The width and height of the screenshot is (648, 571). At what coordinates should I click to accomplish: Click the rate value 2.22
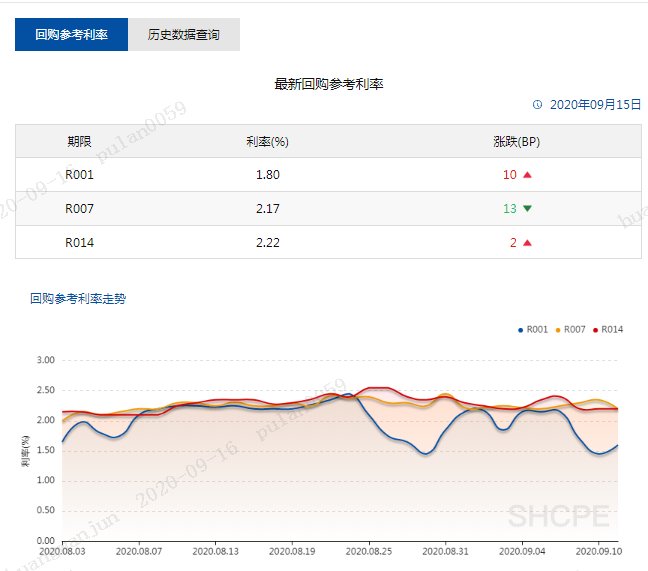click(268, 243)
